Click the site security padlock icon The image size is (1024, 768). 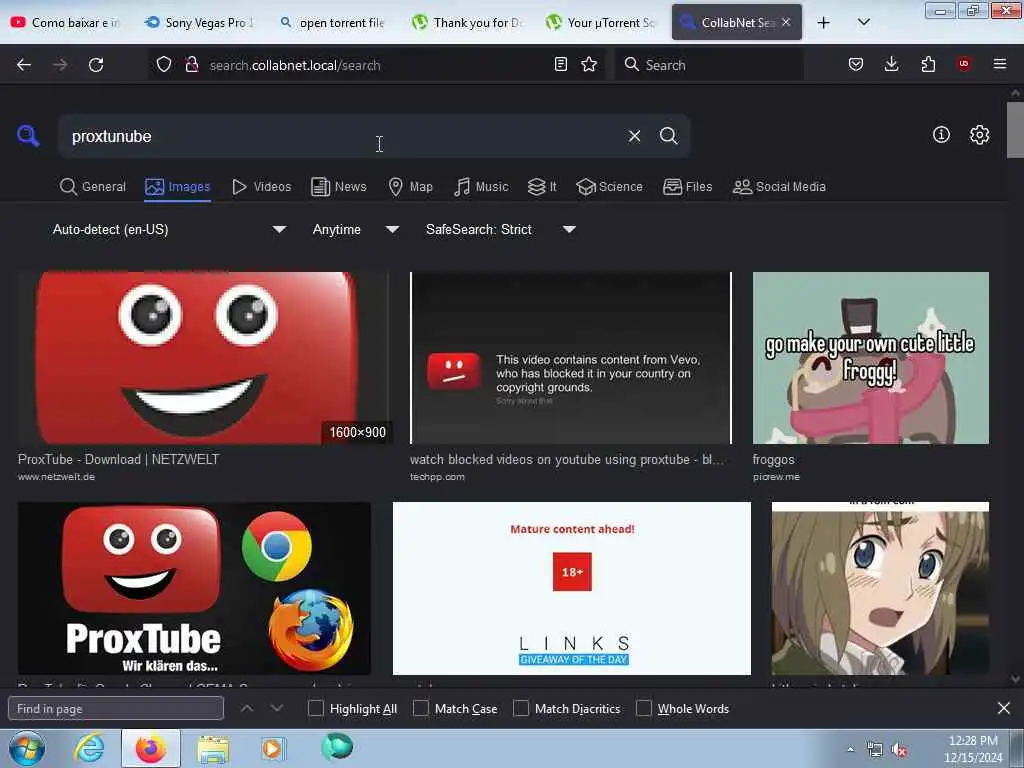tap(192, 65)
